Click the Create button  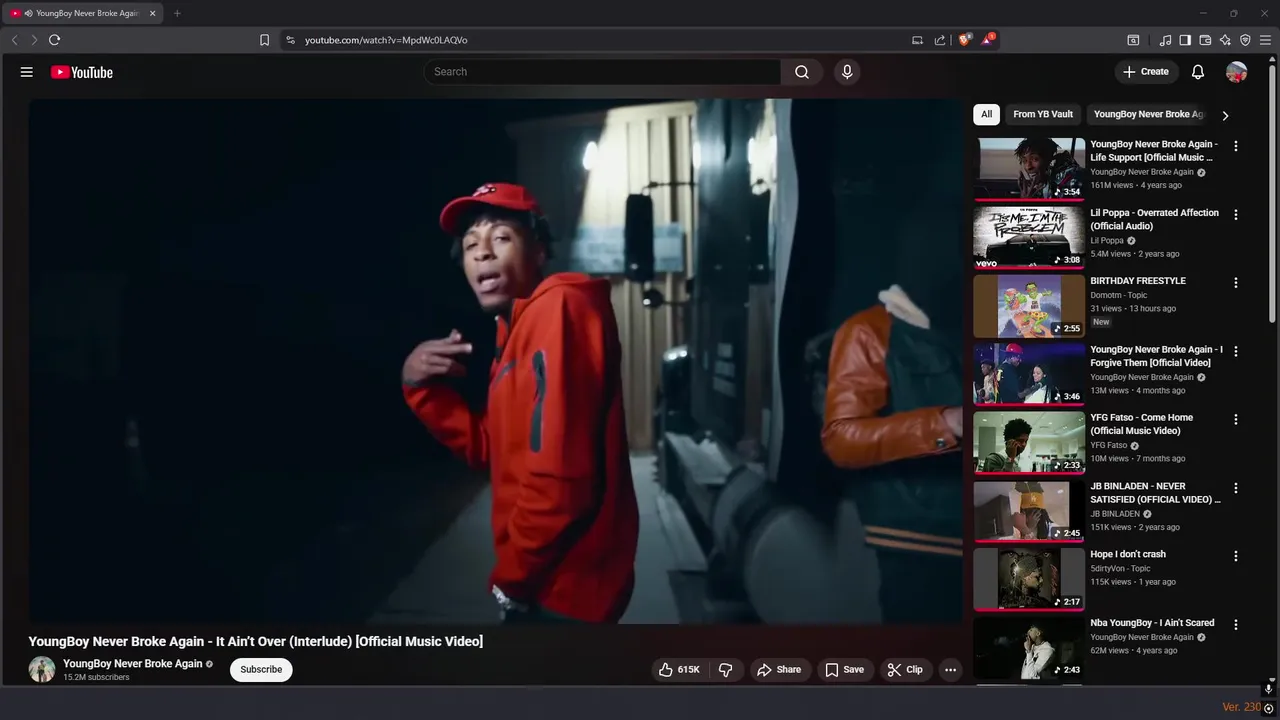1146,72
